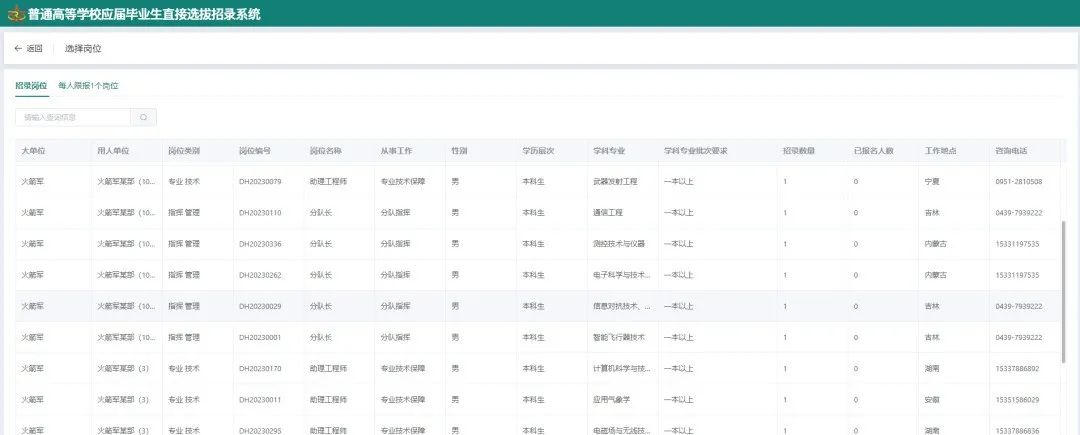The image size is (1080, 435).
Task: Click the military emblem logo in header
Action: (x=14, y=14)
